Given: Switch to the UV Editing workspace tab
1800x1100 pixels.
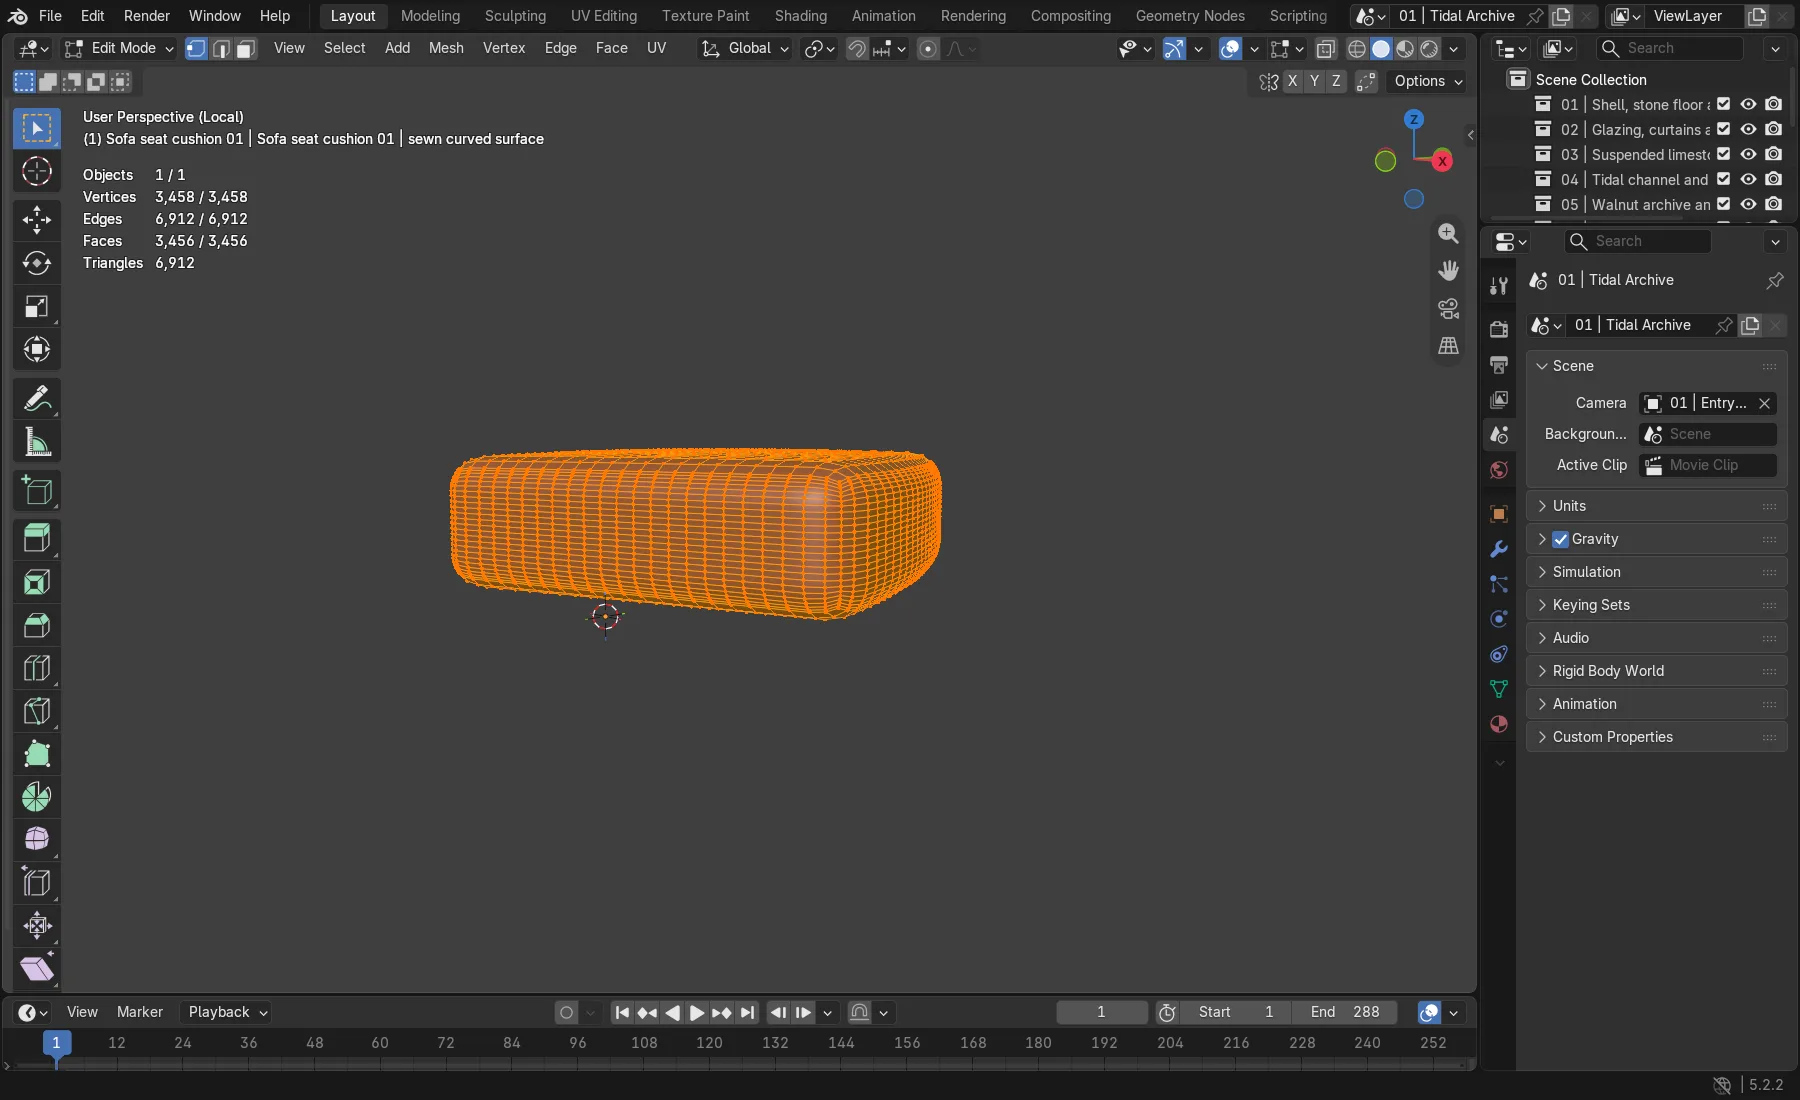Looking at the screenshot, I should pos(603,16).
